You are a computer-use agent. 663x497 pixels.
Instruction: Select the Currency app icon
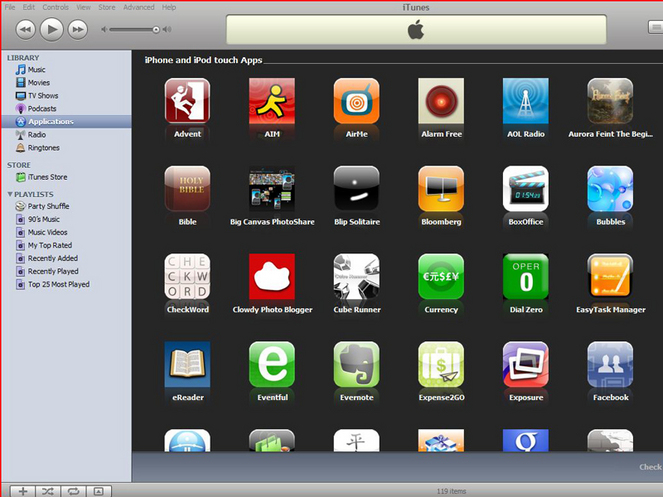[x=441, y=277]
